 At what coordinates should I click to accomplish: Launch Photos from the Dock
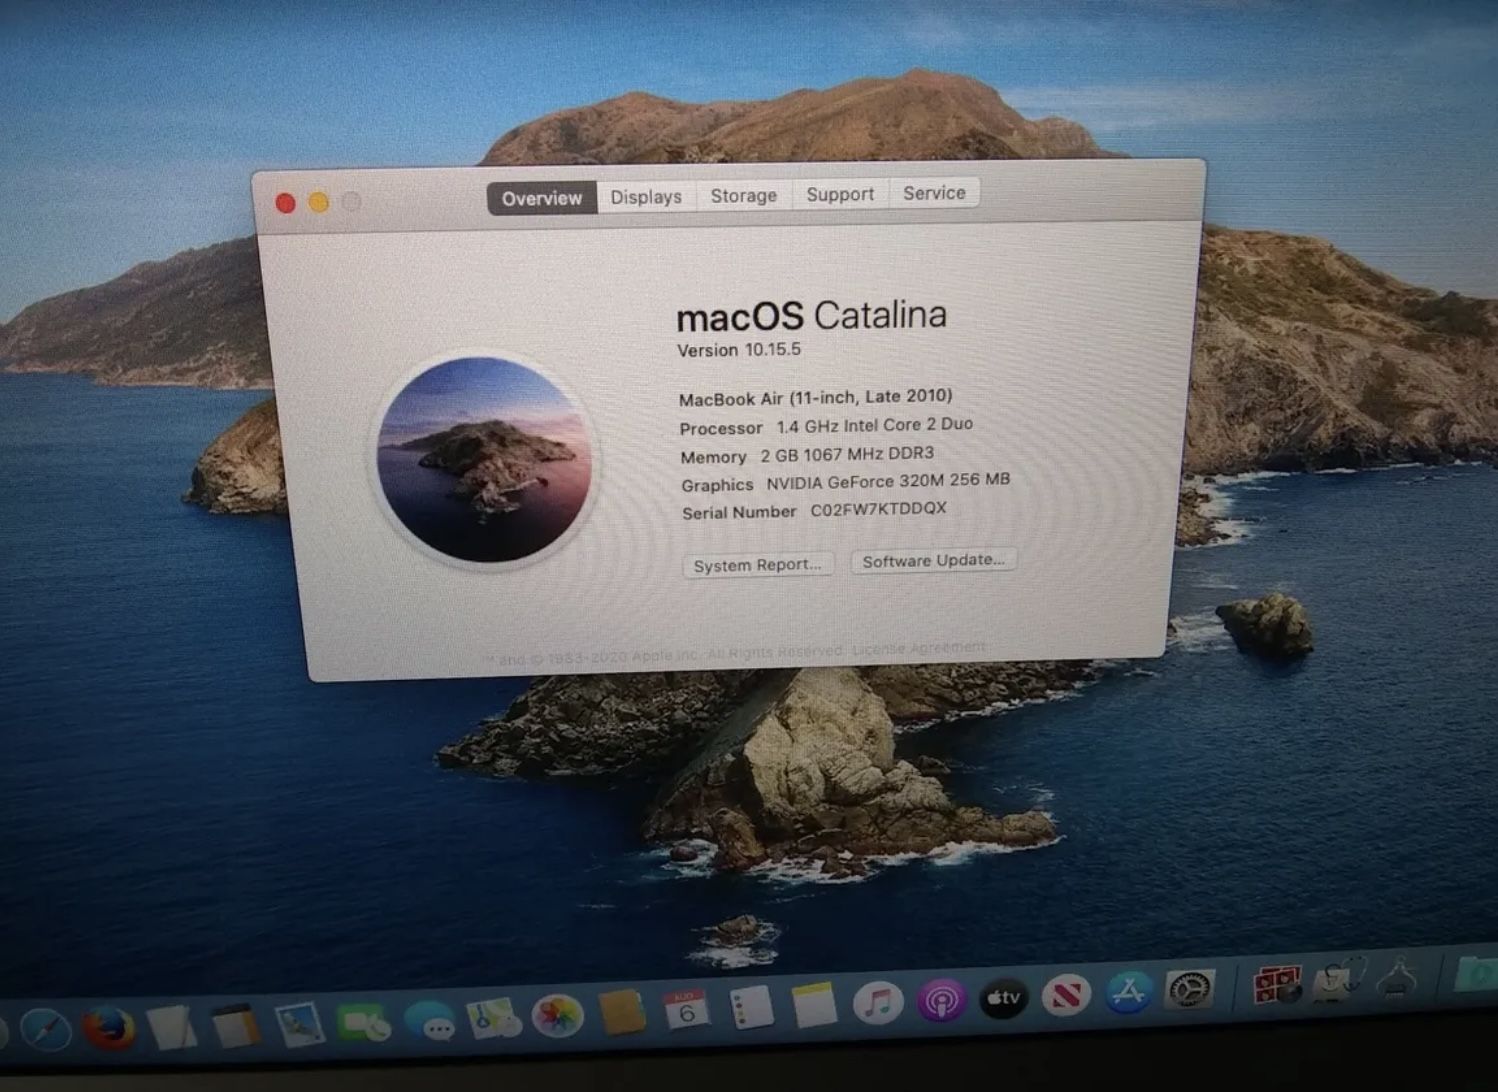coord(557,1017)
